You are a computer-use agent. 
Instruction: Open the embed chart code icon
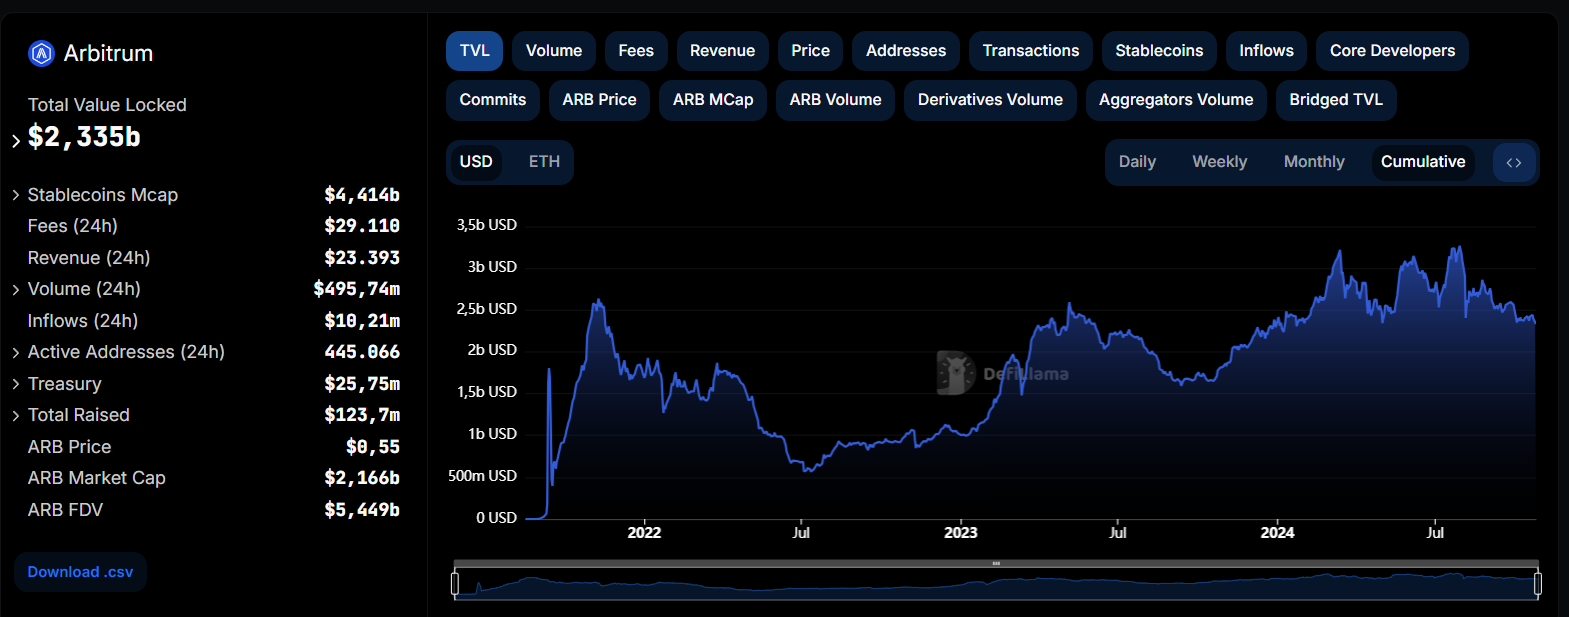(x=1514, y=162)
